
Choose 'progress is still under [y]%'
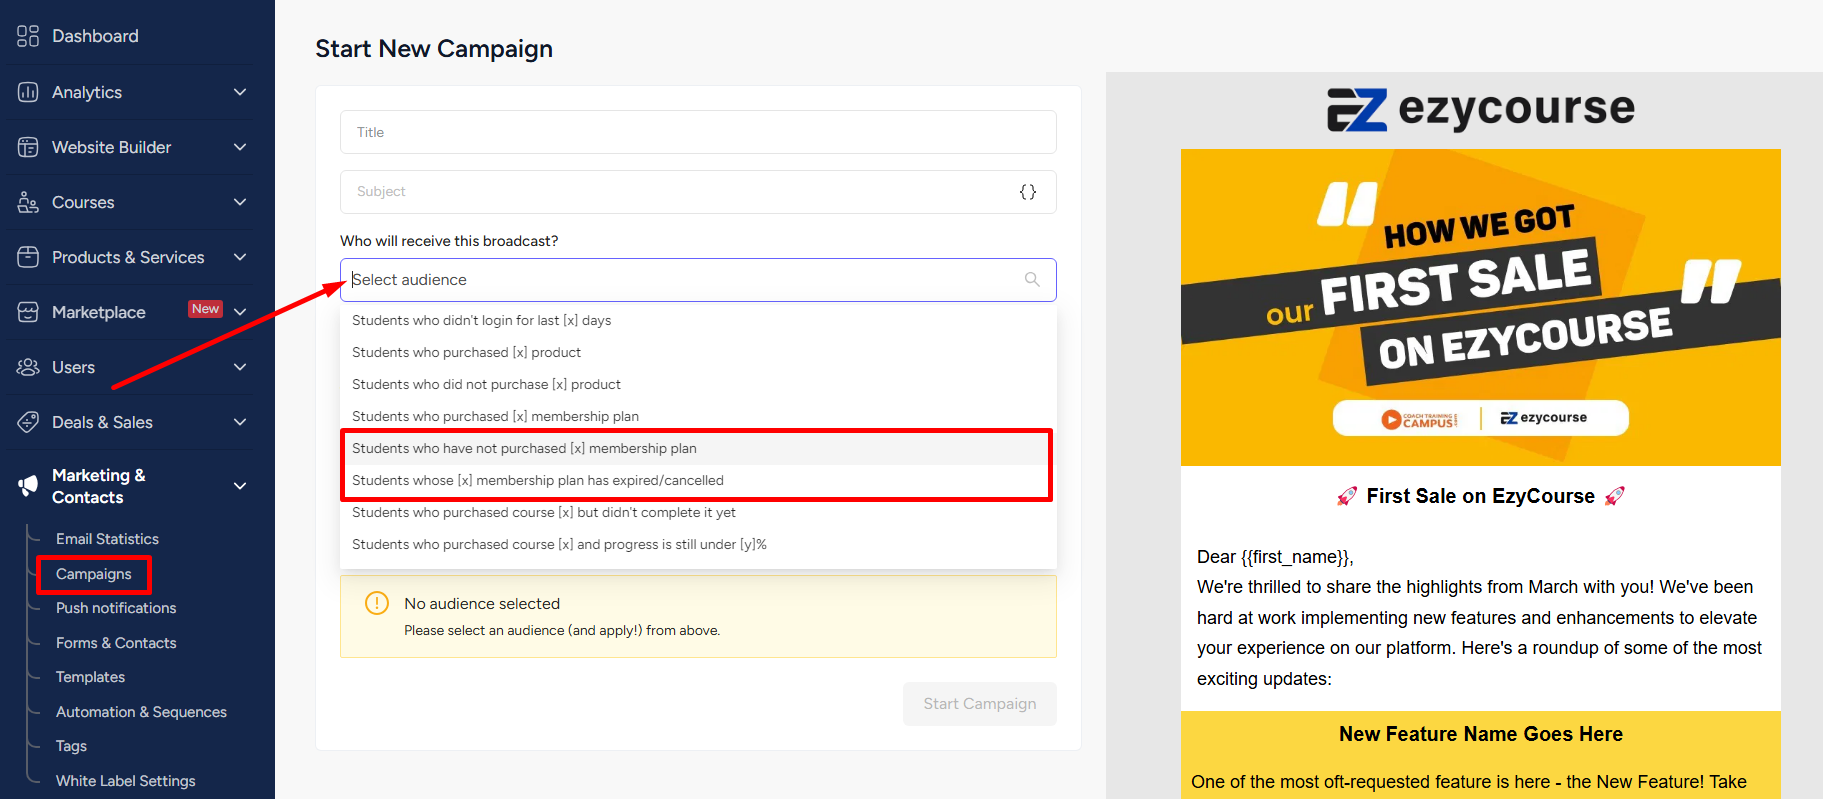click(x=698, y=545)
